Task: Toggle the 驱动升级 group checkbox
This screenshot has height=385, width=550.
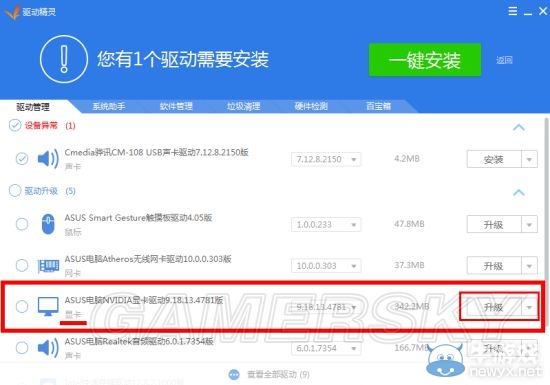Action: coord(15,191)
